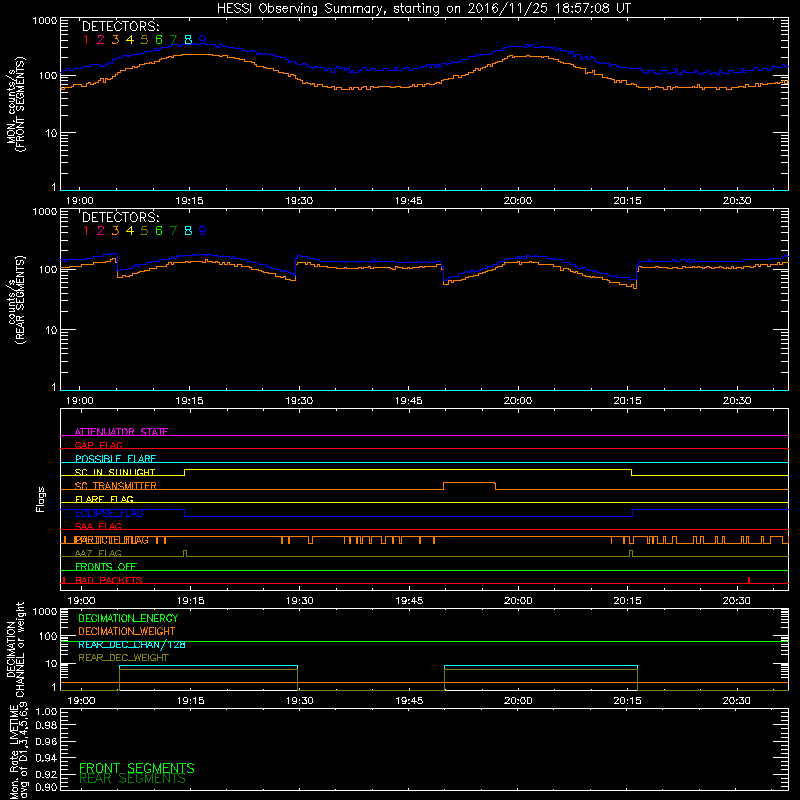Click the SAA FLAG label
The image size is (800, 800).
click(98, 526)
